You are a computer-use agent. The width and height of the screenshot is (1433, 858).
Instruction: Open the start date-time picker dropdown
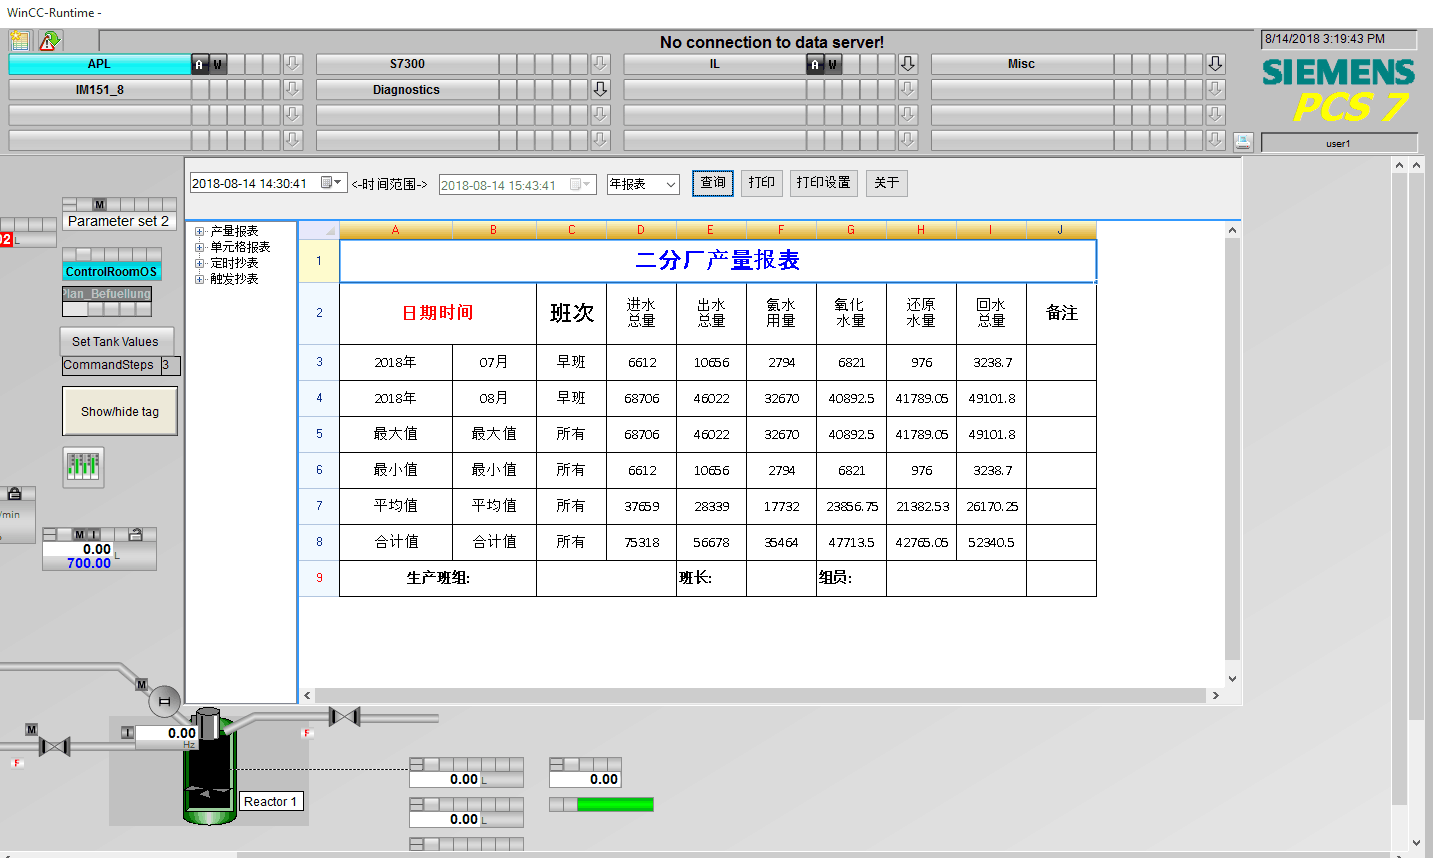point(339,183)
